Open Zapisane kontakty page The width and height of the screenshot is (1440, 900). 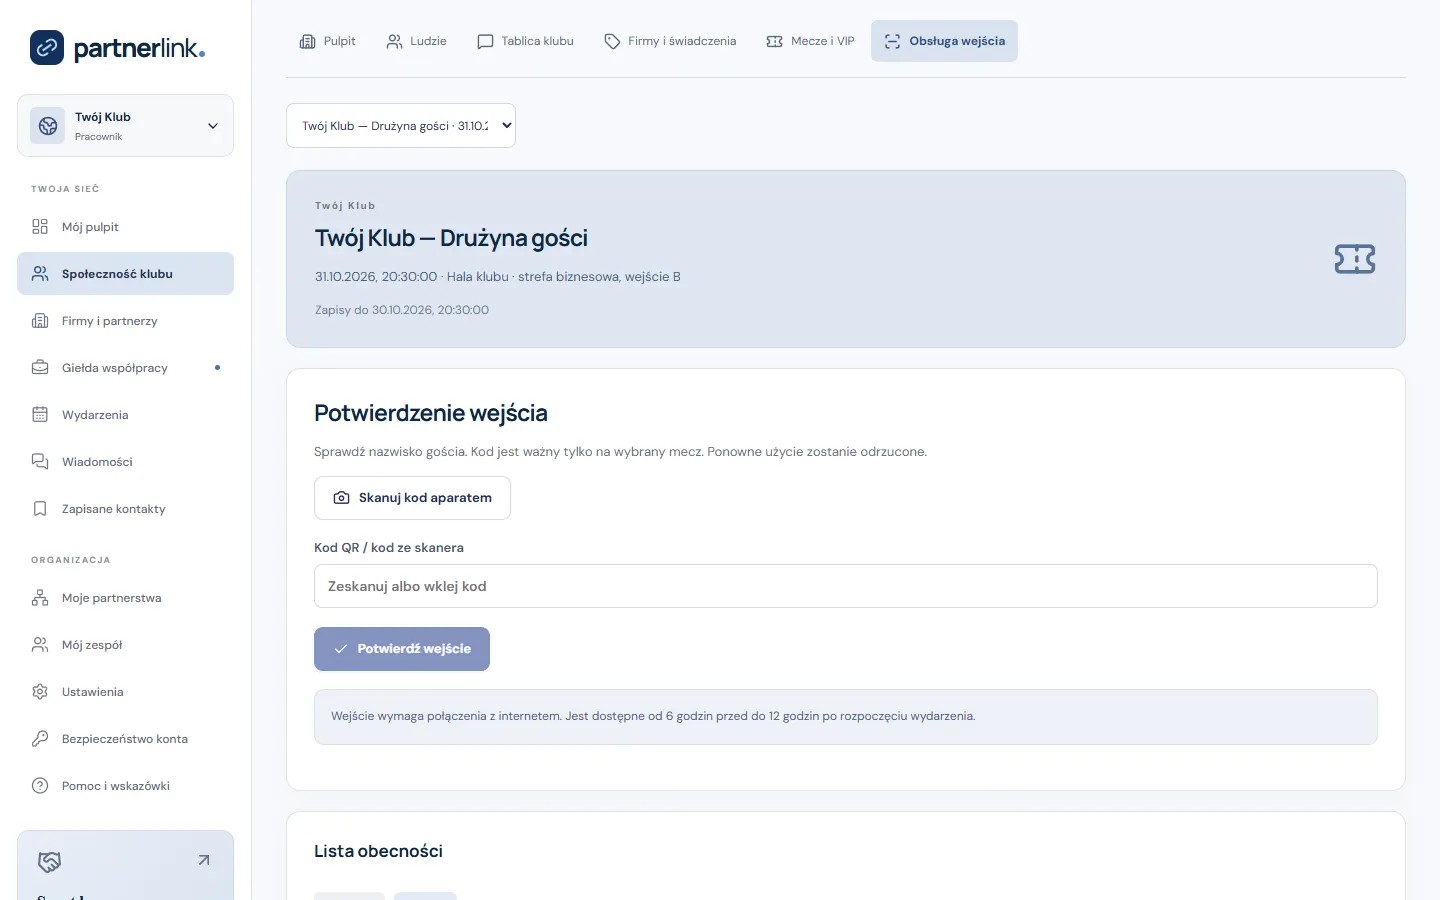pos(125,509)
